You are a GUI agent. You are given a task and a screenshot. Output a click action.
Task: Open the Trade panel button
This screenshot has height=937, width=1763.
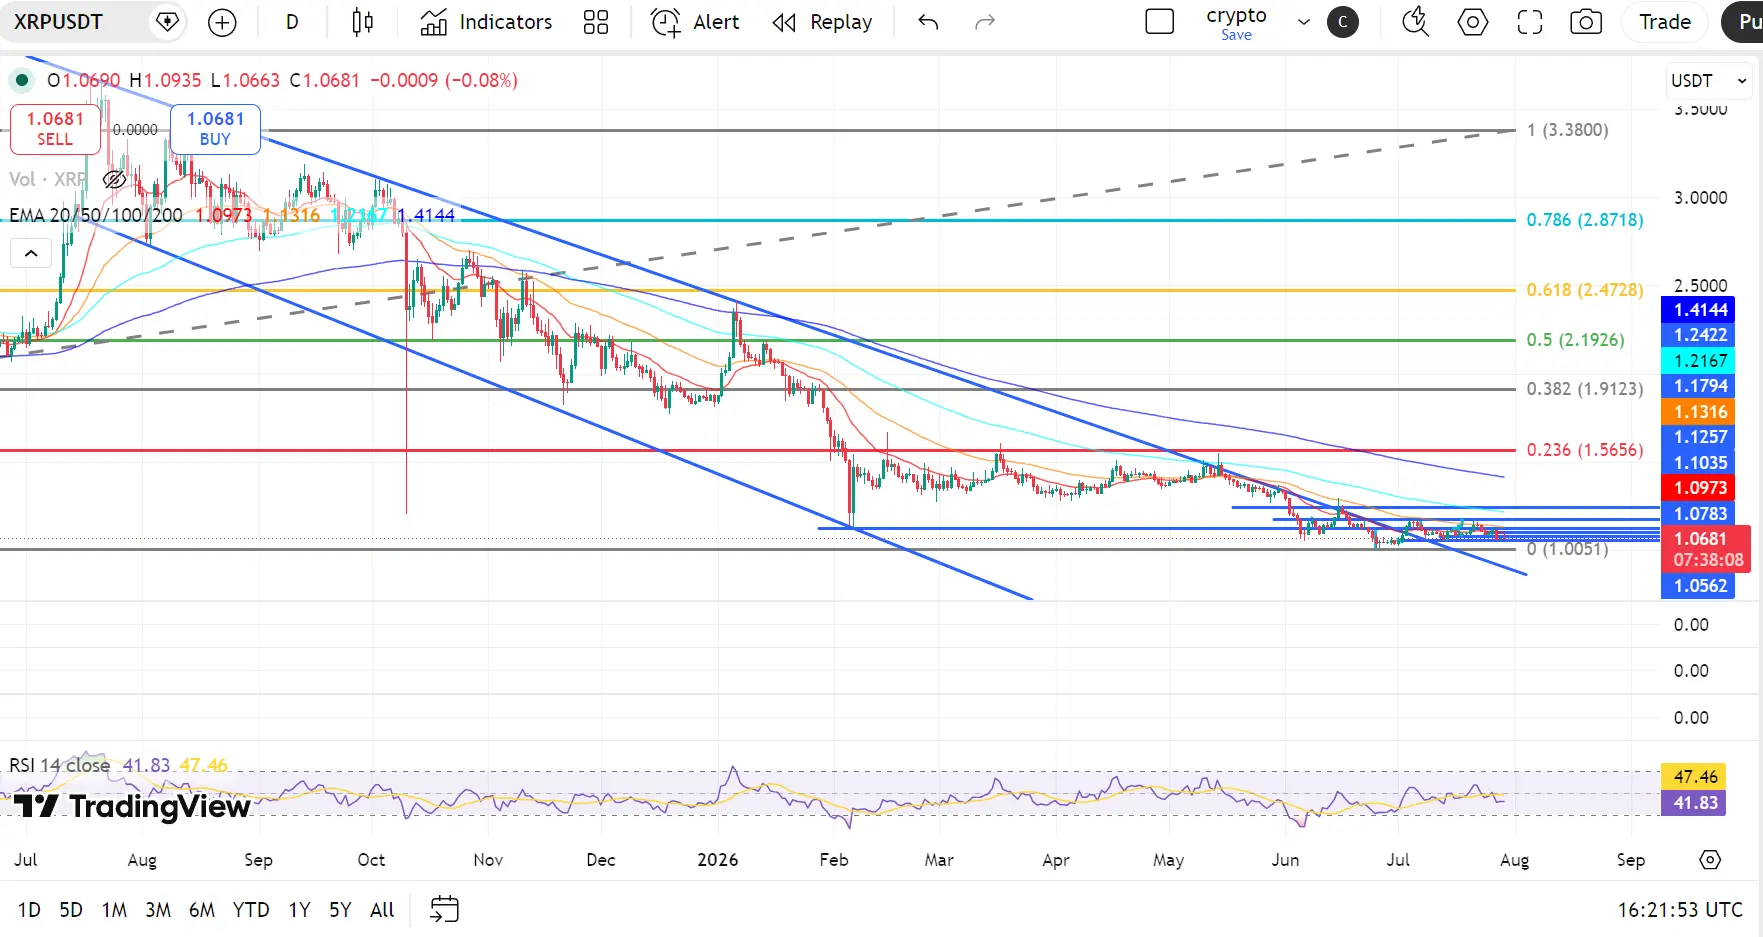pyautogui.click(x=1665, y=22)
